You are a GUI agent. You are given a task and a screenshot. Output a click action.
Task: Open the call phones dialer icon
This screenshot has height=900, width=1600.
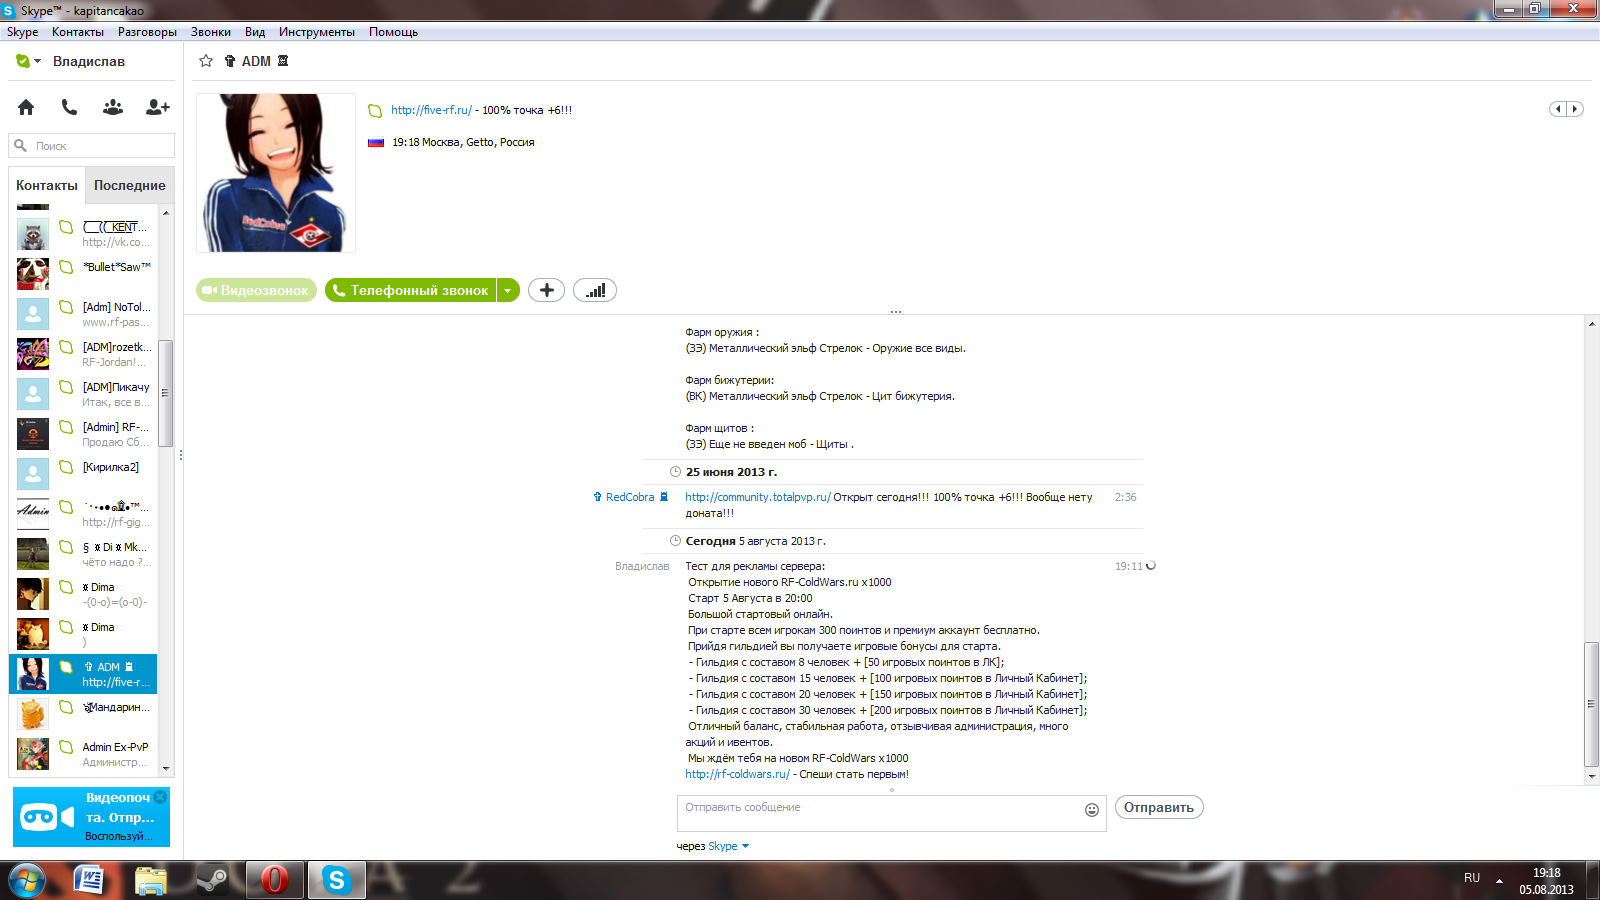tap(69, 107)
